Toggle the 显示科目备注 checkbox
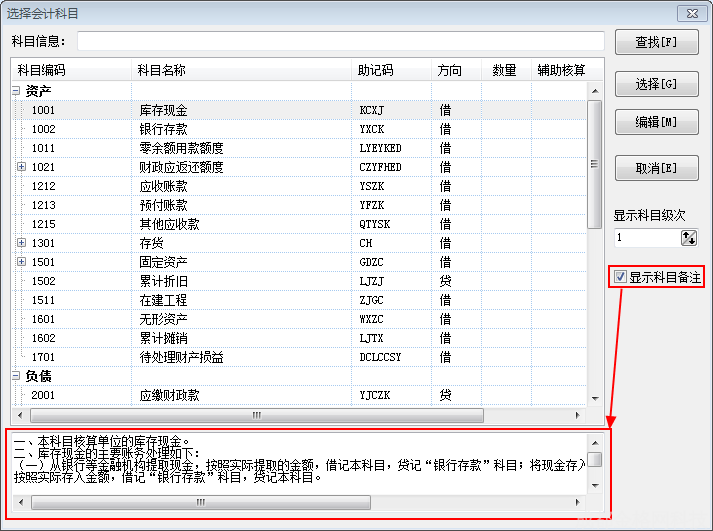713x531 pixels. (621, 277)
